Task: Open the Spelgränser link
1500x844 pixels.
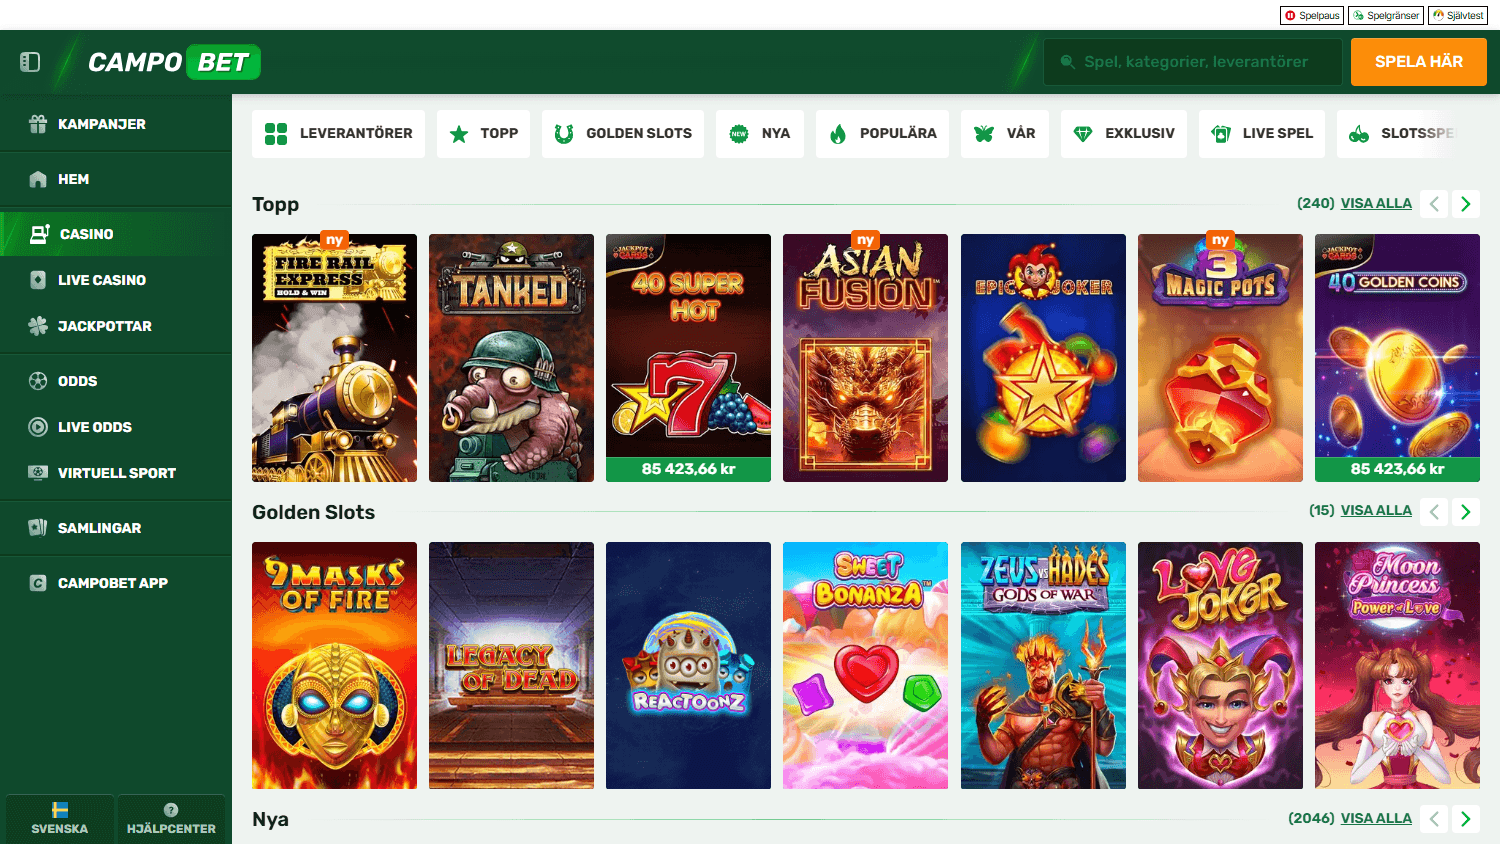Action: coord(1386,15)
